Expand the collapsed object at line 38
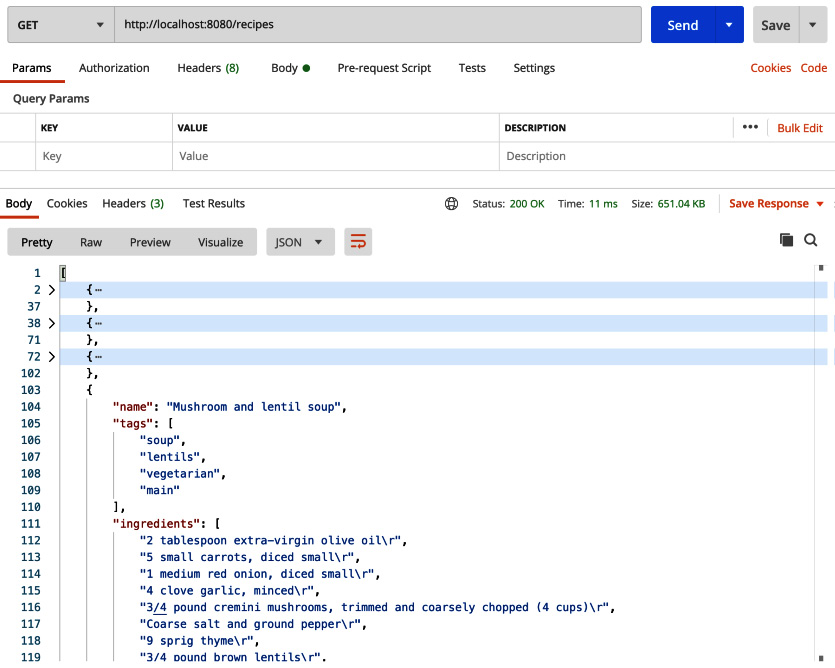 (x=52, y=323)
